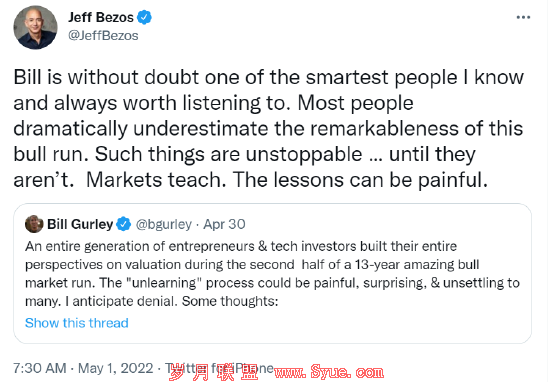Click the Bill Gurley name in quoted tweet
The image size is (550, 382).
point(80,224)
